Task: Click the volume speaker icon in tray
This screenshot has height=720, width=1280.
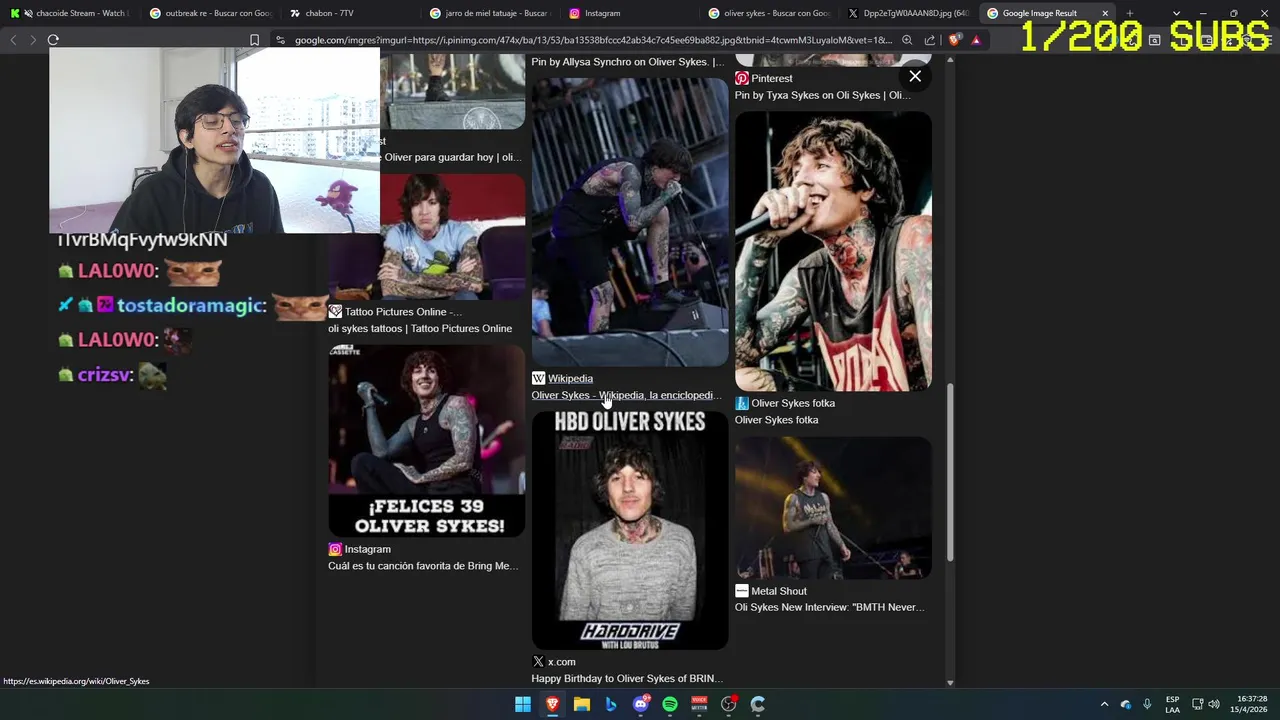Action: 1214,704
